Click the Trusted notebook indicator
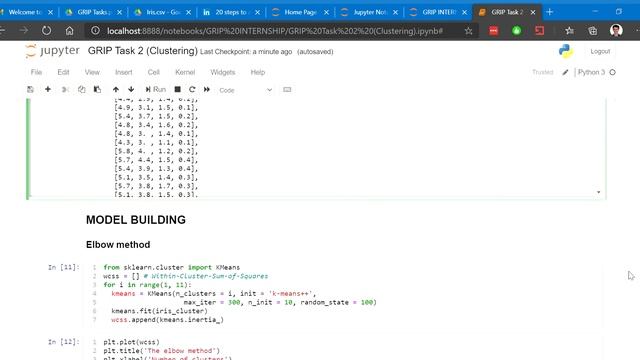The height and width of the screenshot is (360, 640). click(542, 72)
